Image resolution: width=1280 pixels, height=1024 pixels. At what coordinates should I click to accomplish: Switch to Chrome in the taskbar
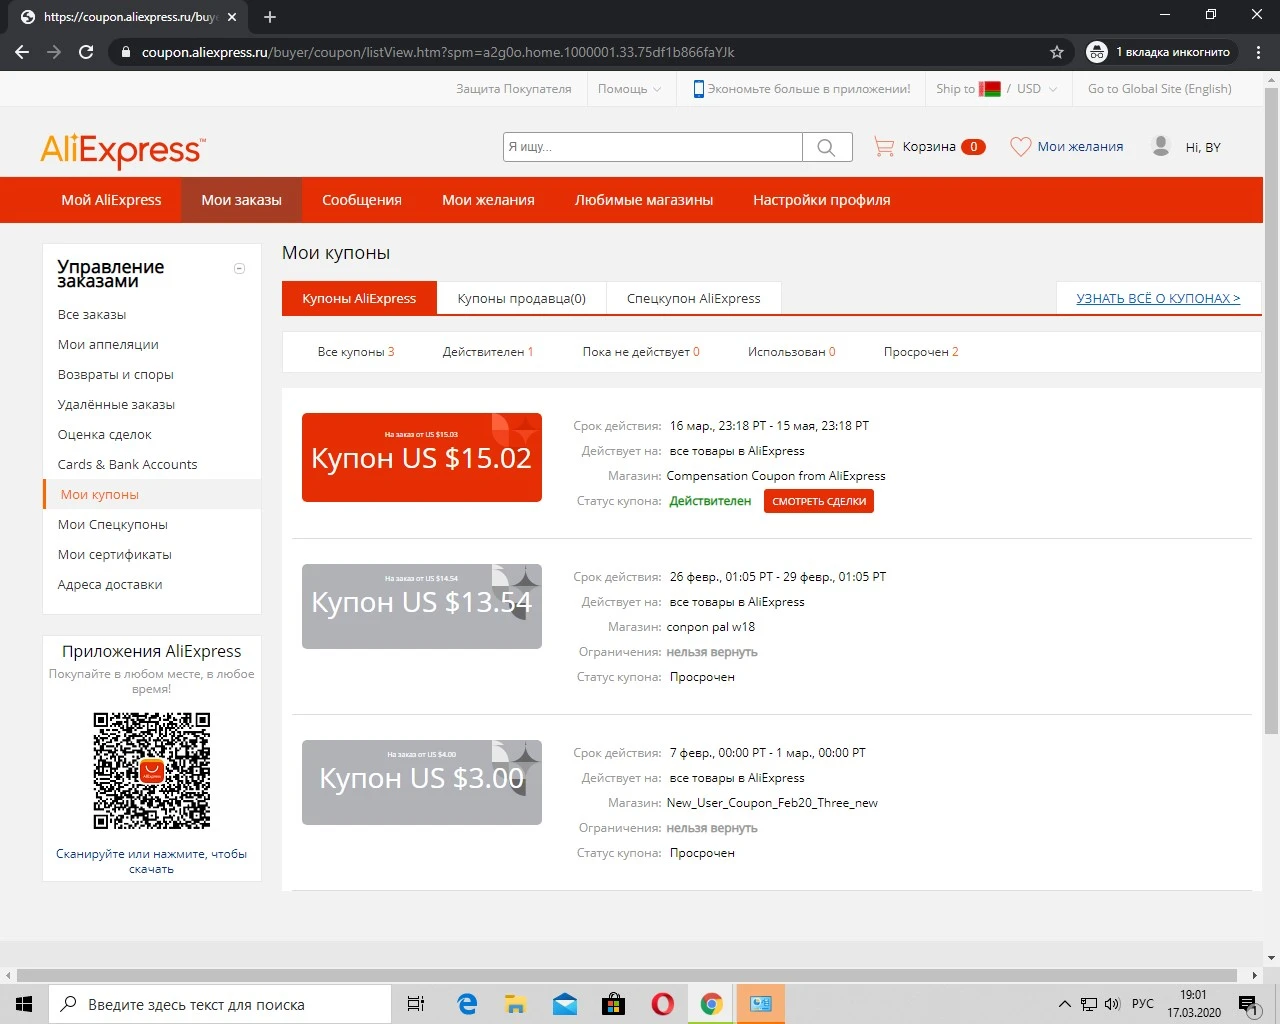(x=711, y=1004)
